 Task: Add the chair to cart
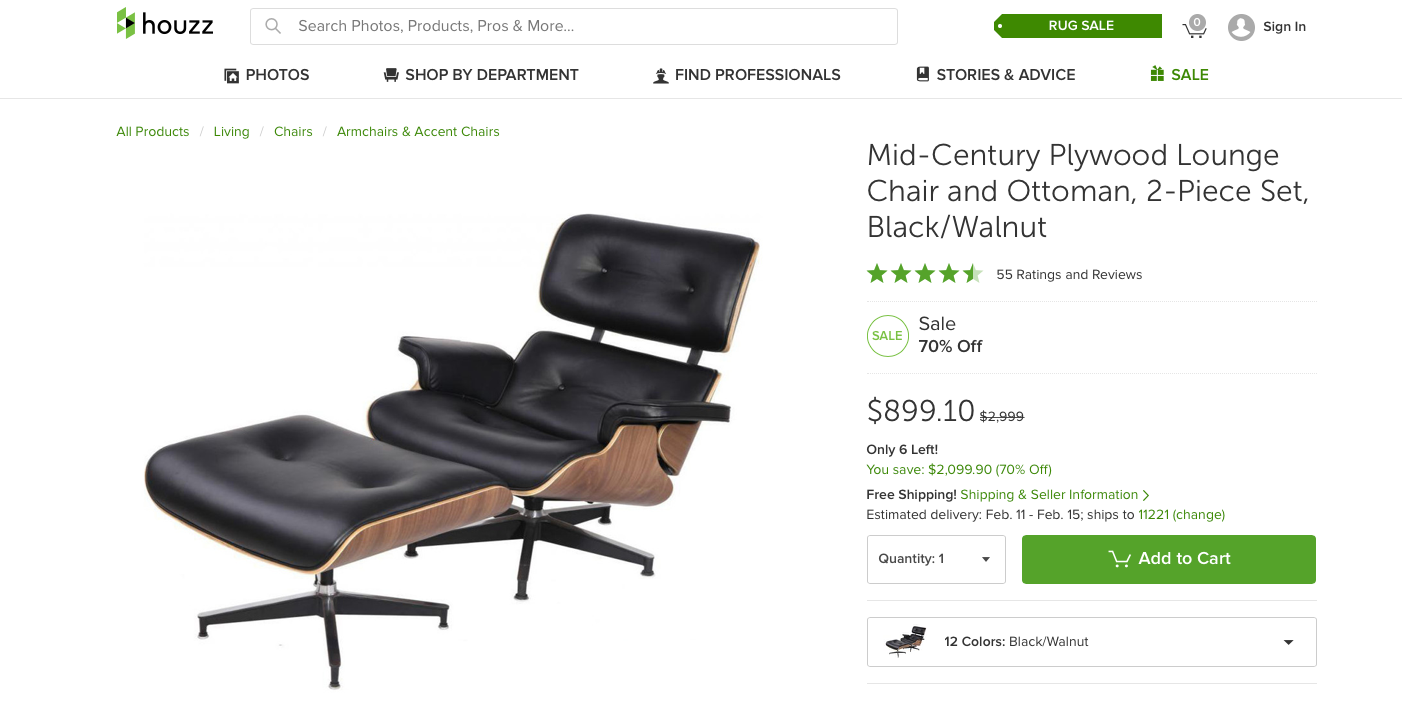pos(1168,559)
